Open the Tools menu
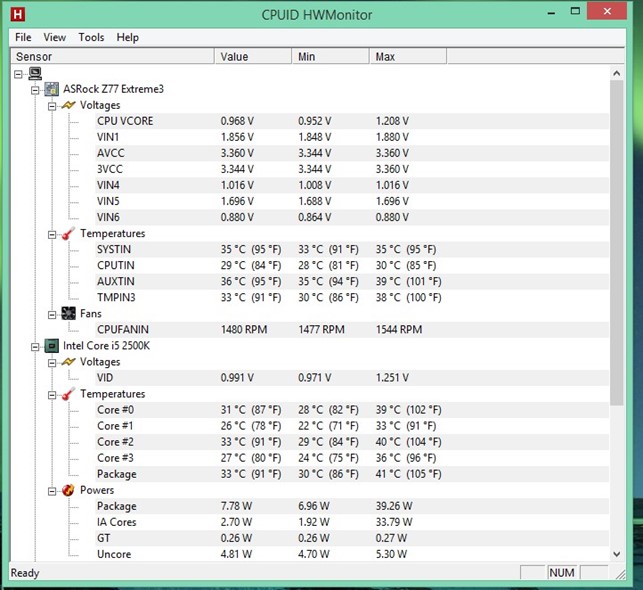643x590 pixels. coord(91,37)
